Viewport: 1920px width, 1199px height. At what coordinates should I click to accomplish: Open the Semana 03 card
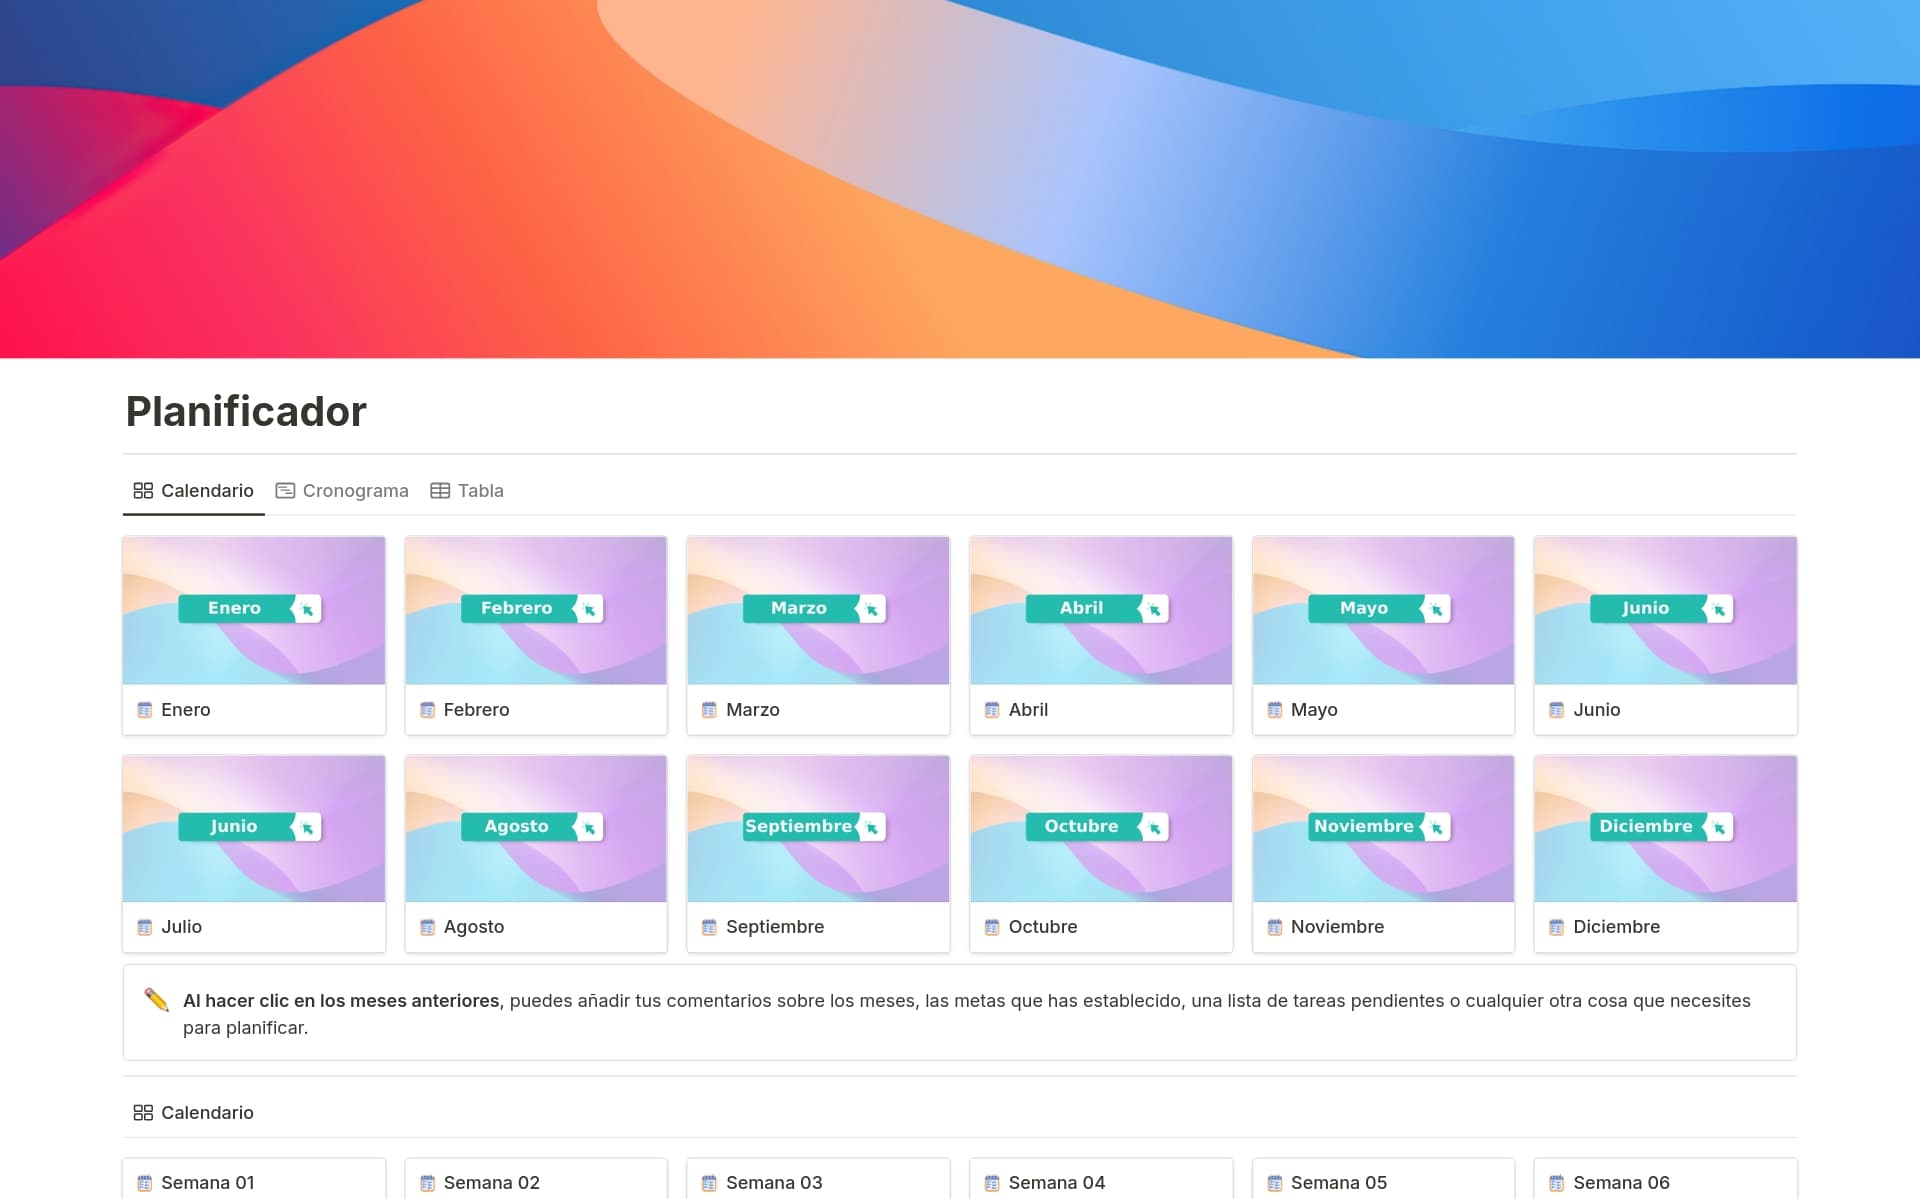(x=773, y=1183)
